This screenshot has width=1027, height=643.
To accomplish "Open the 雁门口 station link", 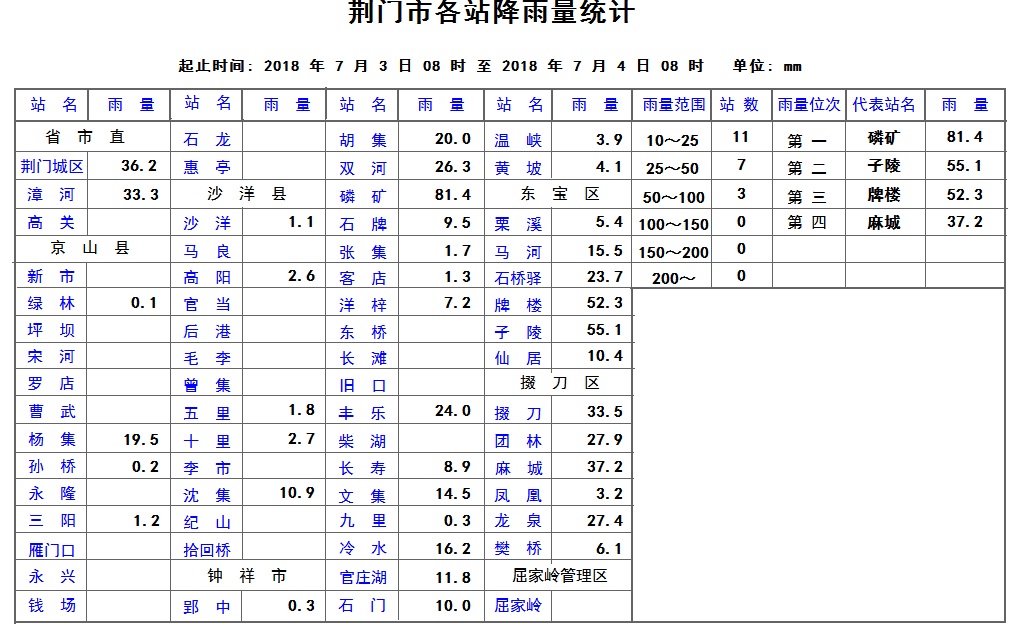I will coord(52,550).
